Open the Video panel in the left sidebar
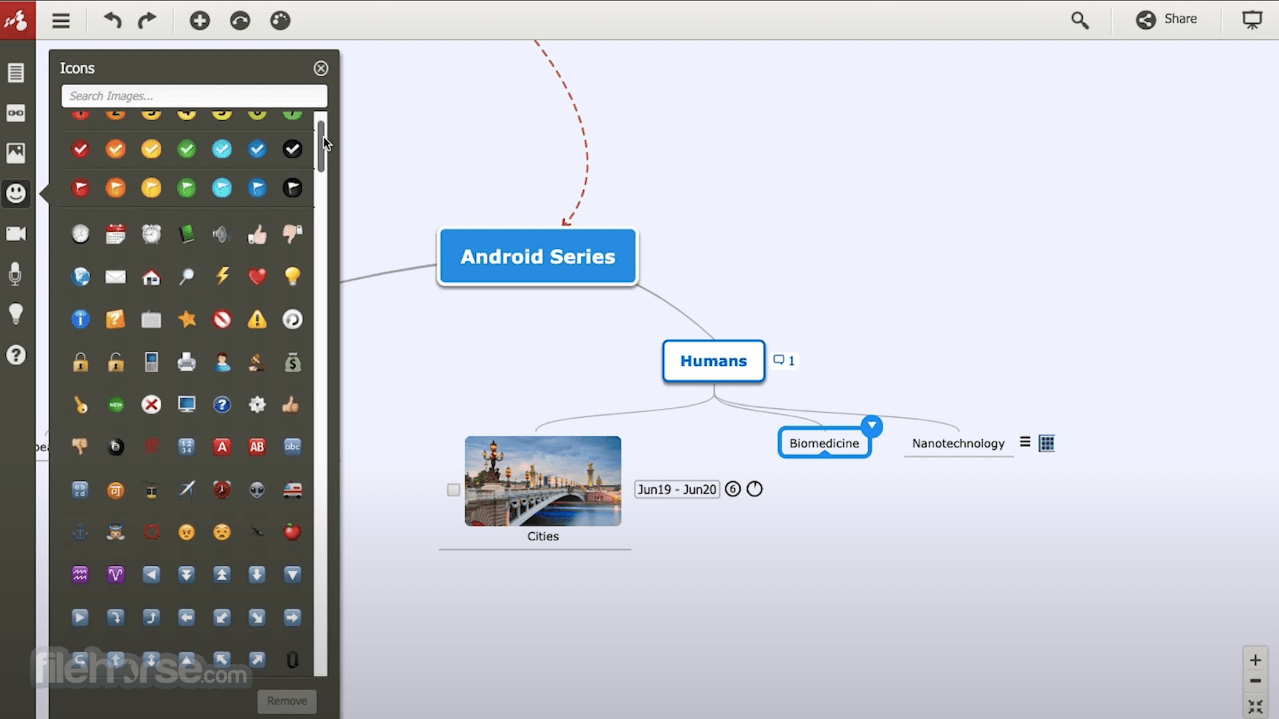1279x719 pixels. [x=16, y=233]
